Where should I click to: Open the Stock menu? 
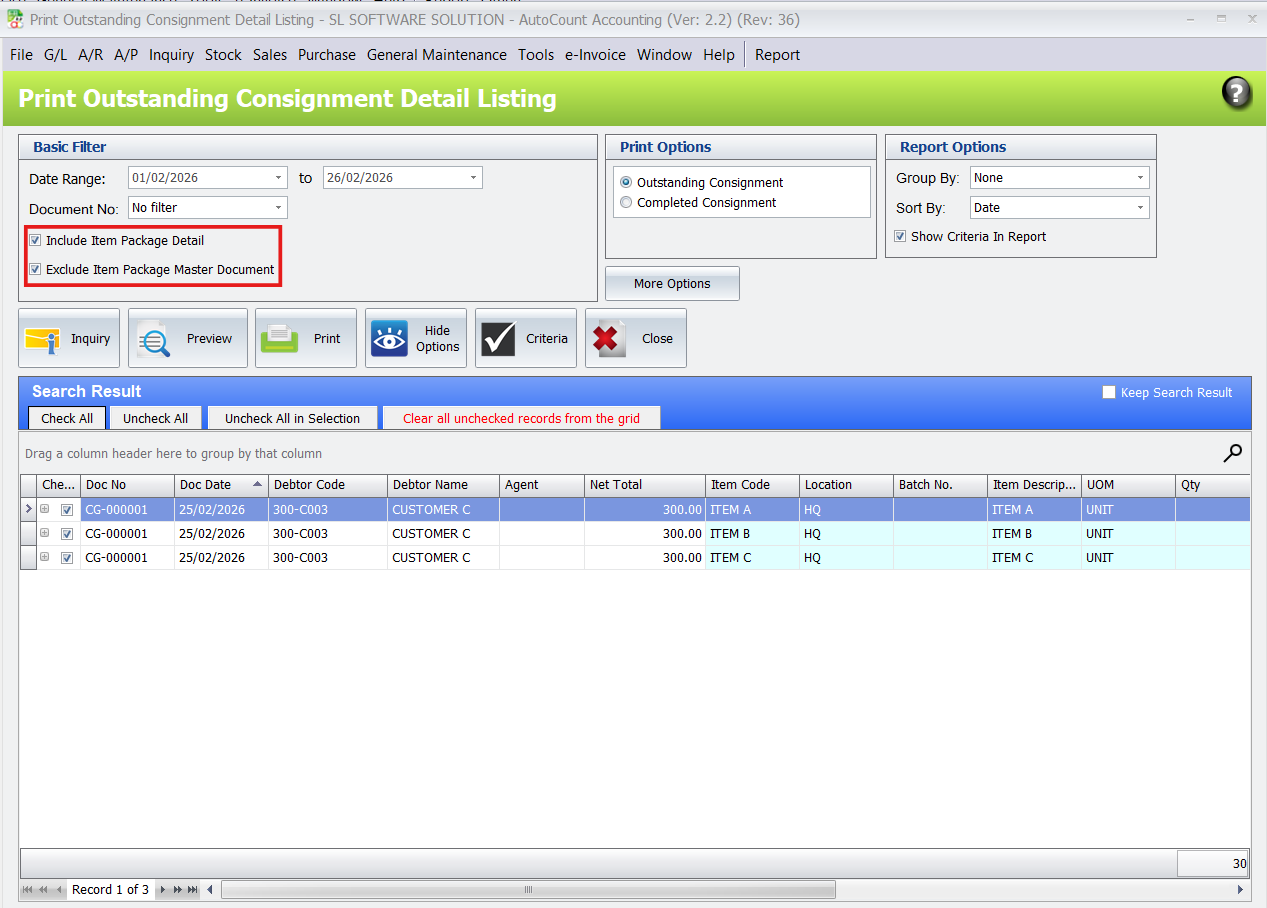point(223,55)
